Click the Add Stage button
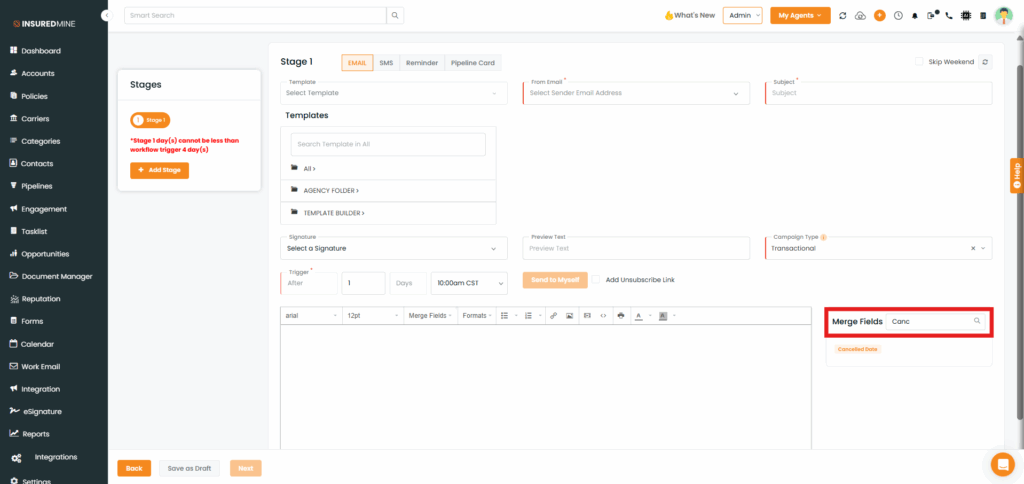This screenshot has height=484, width=1024. [159, 171]
